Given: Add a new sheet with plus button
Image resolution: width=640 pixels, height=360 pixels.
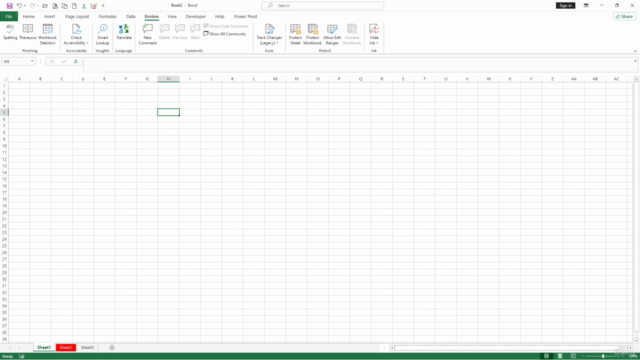Looking at the screenshot, I should pyautogui.click(x=112, y=347).
